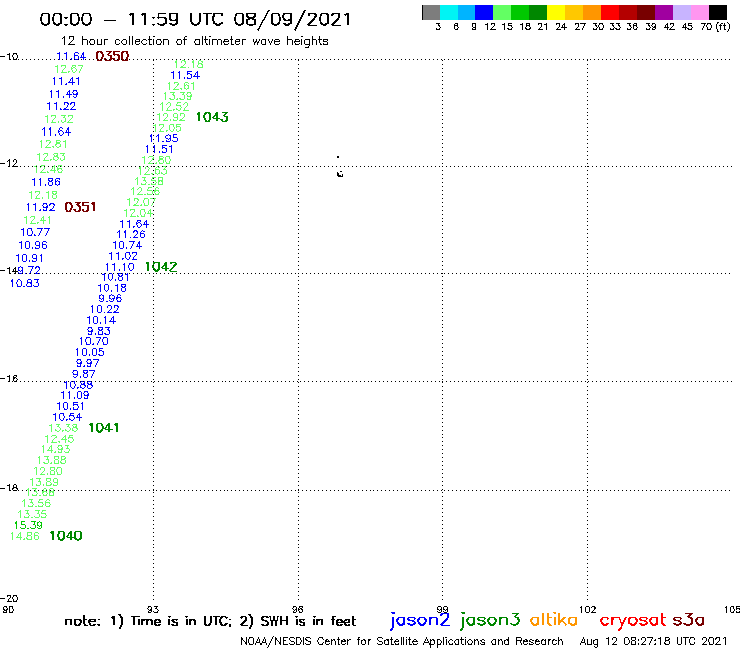Image resolution: width=740 pixels, height=650 pixels.
Task: Click the NOAA/NESDIS Center credit text
Action: click(402, 641)
